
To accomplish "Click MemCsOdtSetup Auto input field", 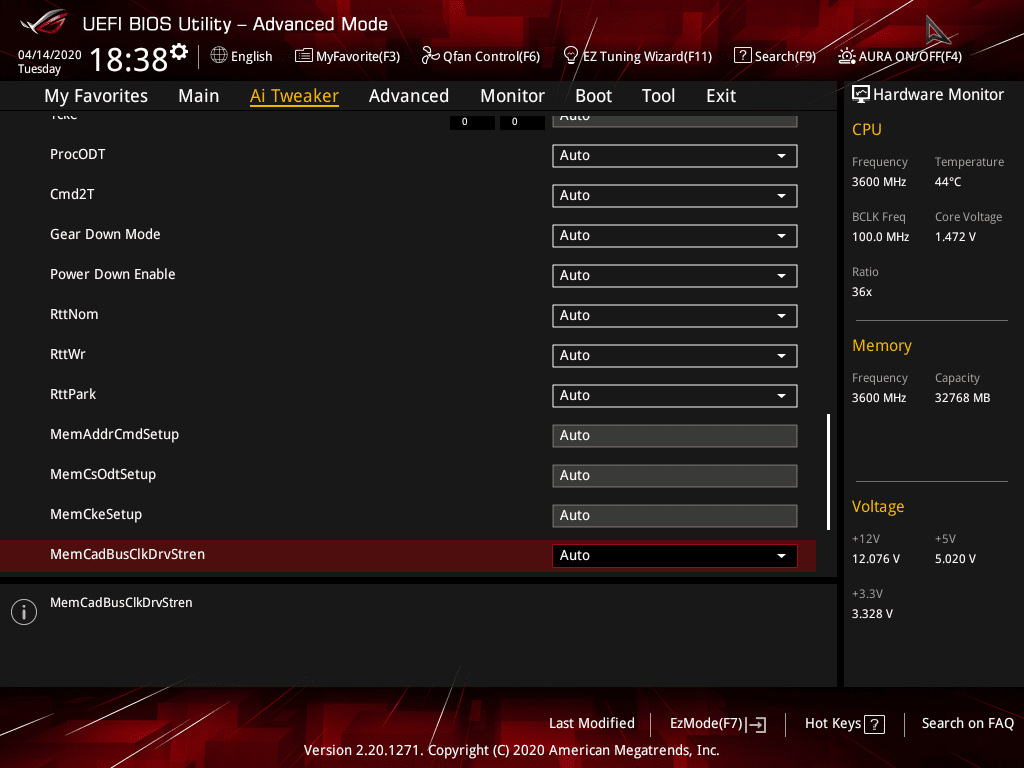I will click(x=675, y=475).
